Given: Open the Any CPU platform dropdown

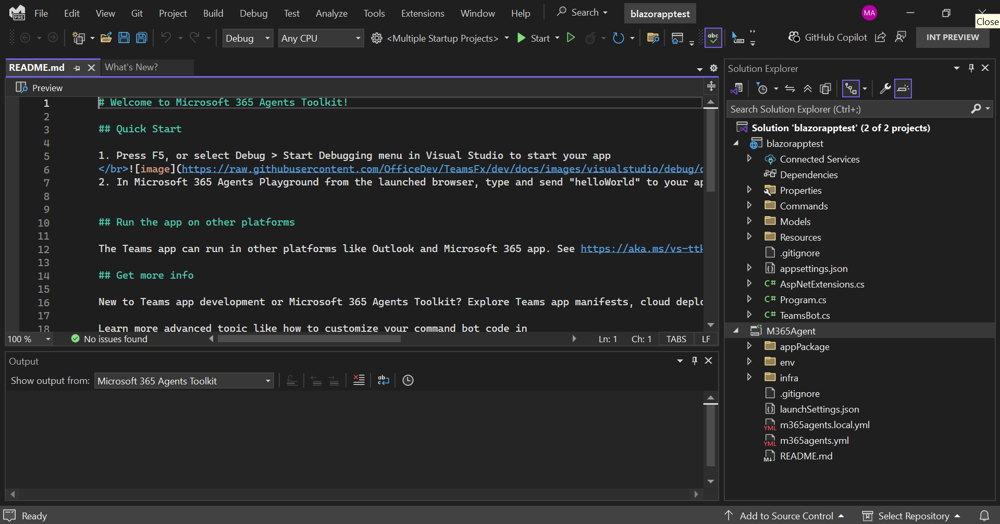Looking at the screenshot, I should (x=321, y=38).
